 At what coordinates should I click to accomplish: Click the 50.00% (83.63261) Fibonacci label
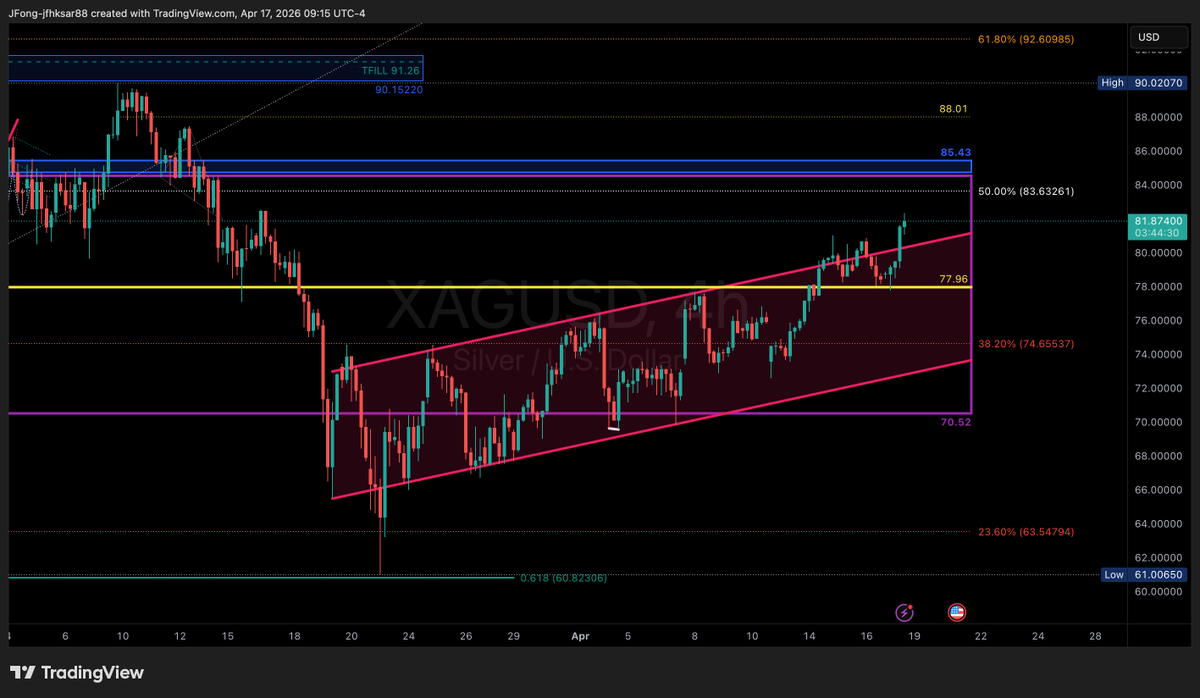coord(1026,191)
